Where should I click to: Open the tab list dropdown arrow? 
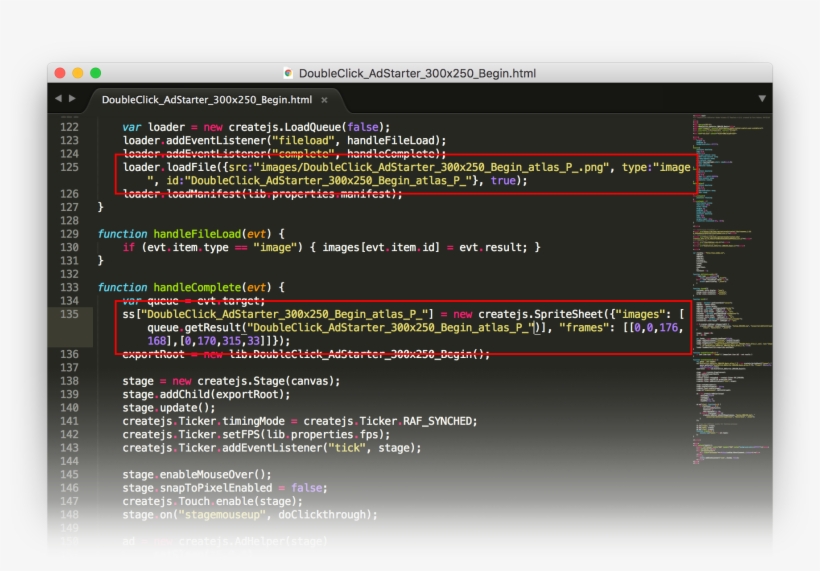762,99
